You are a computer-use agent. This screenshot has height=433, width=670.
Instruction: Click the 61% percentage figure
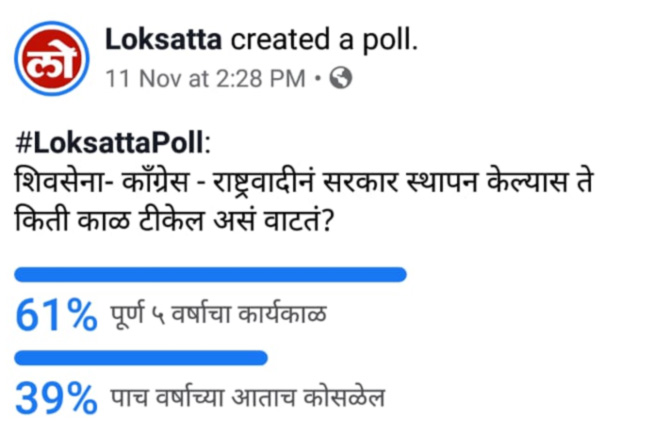55,316
